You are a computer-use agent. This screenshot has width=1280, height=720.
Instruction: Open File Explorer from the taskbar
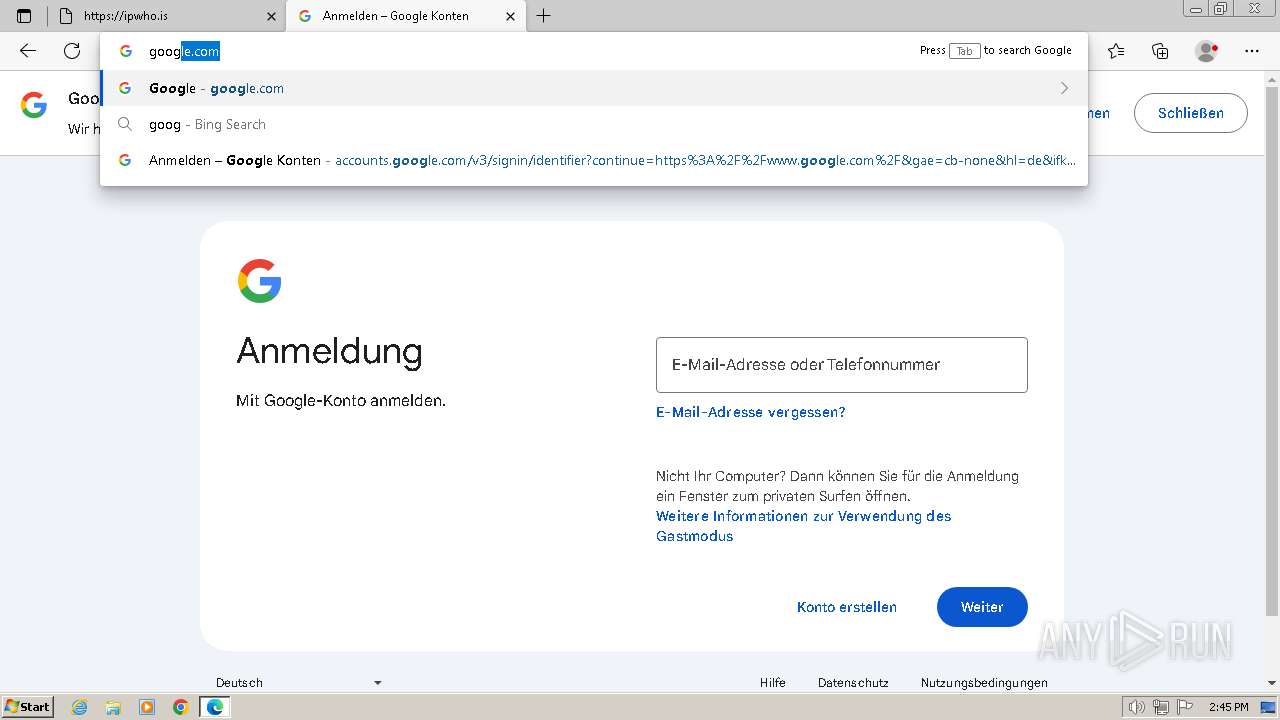113,707
